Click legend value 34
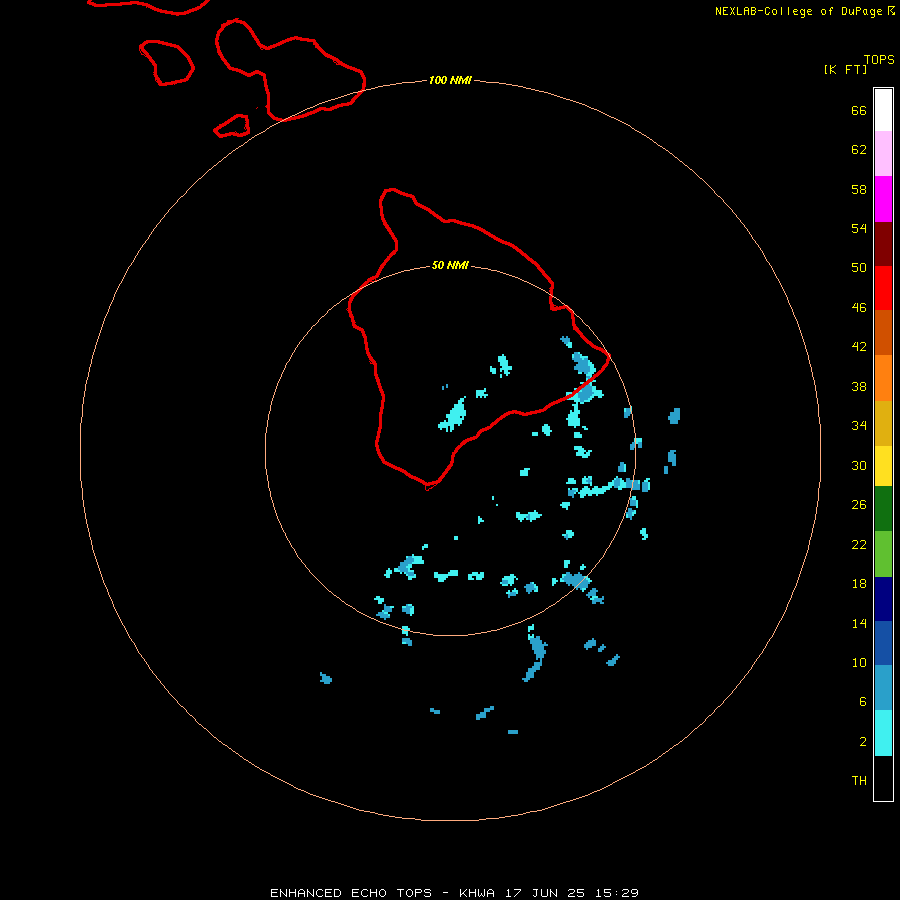This screenshot has width=900, height=900. (859, 425)
